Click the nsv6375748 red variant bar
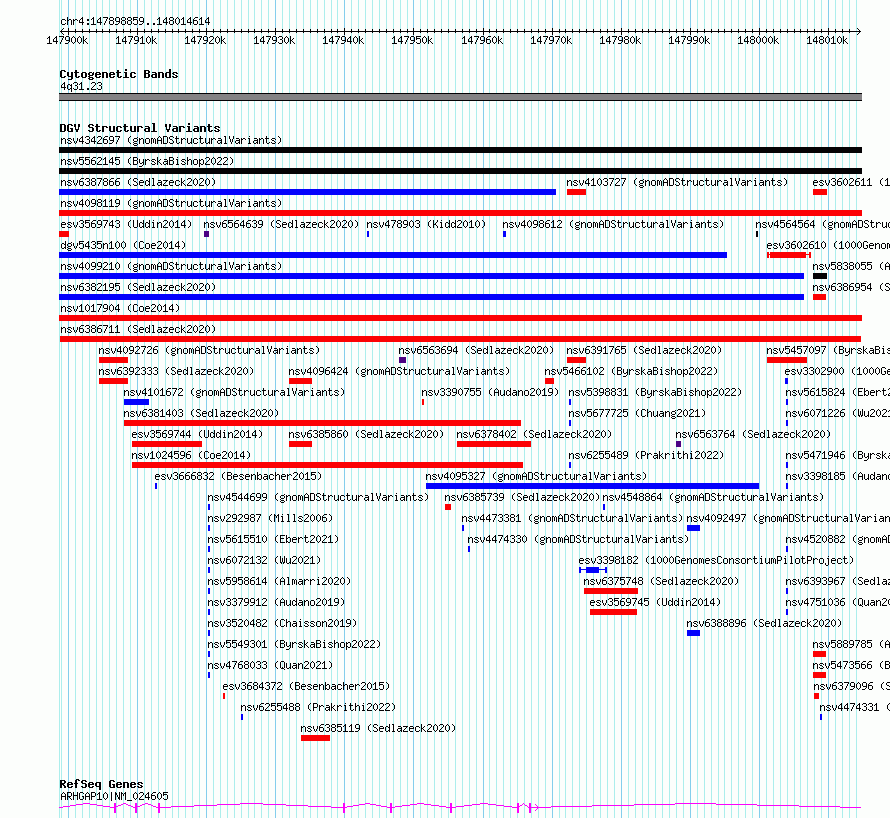The image size is (890, 818). [x=611, y=591]
